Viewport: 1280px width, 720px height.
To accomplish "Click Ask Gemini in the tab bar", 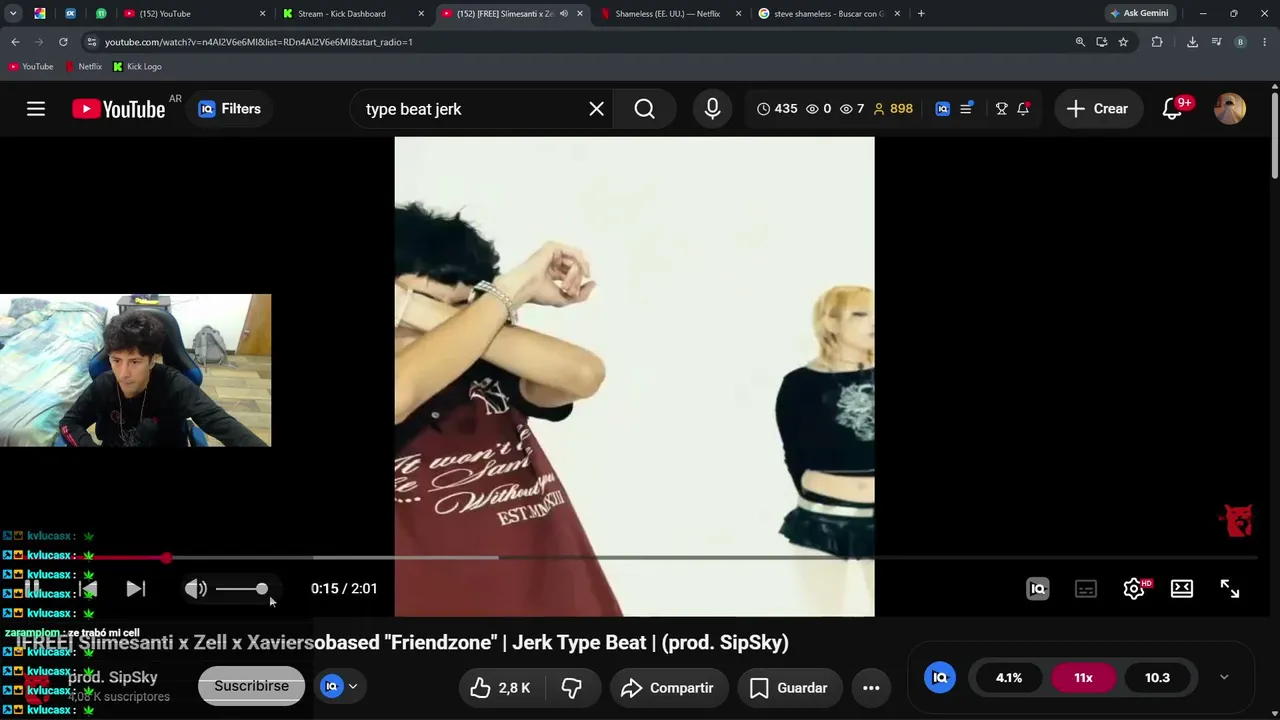I will 1139,14.
